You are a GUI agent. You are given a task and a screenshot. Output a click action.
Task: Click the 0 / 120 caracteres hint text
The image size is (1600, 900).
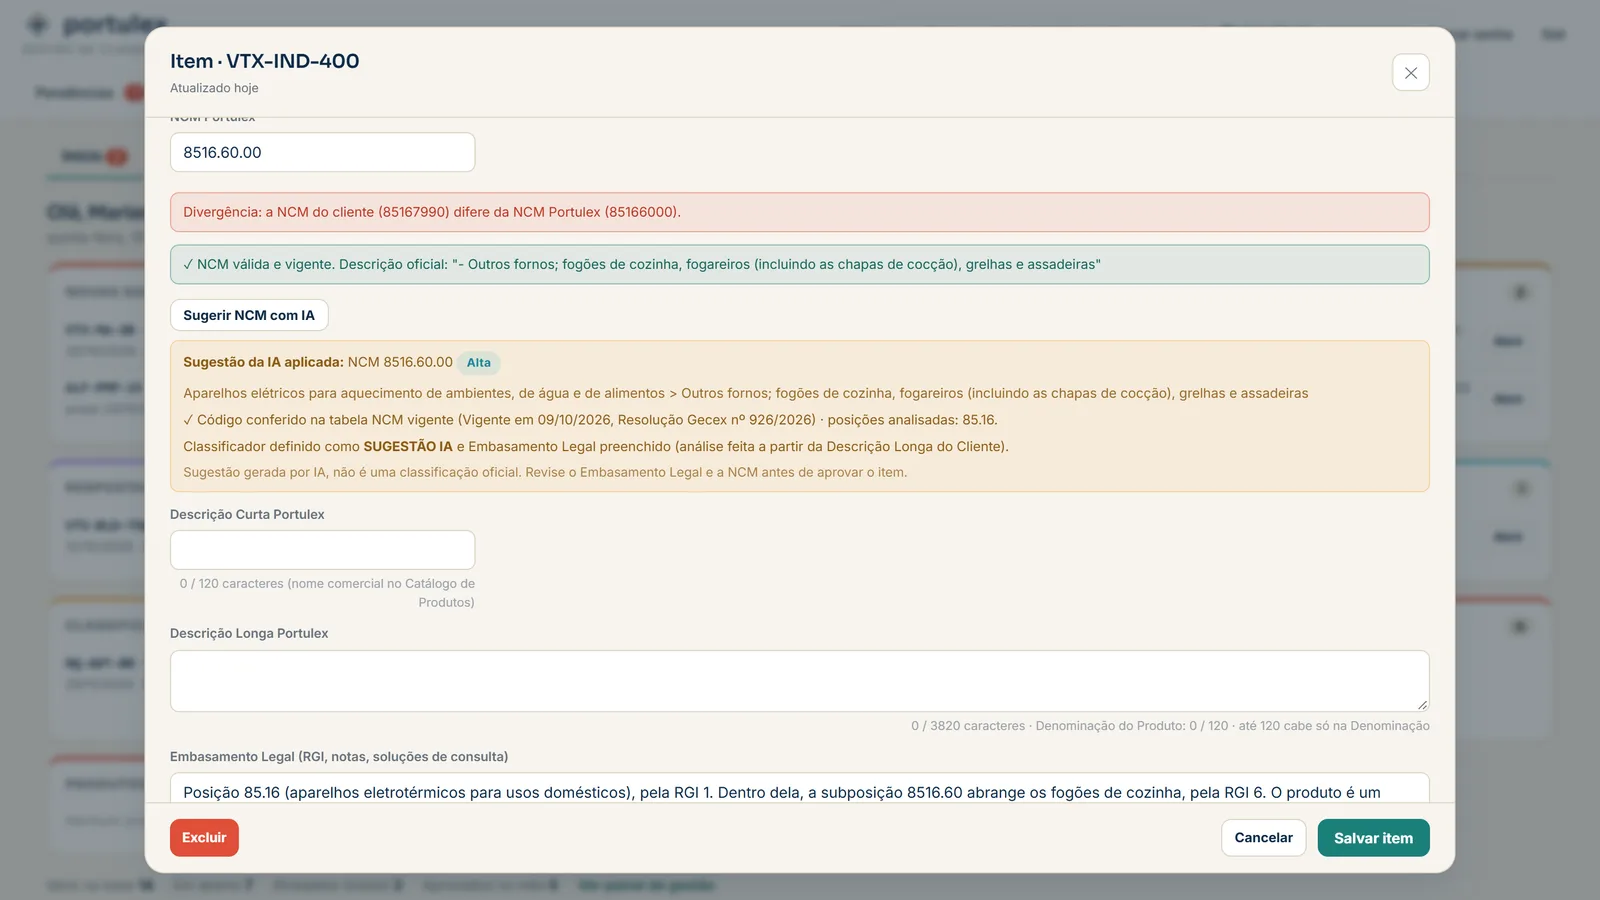click(x=327, y=593)
